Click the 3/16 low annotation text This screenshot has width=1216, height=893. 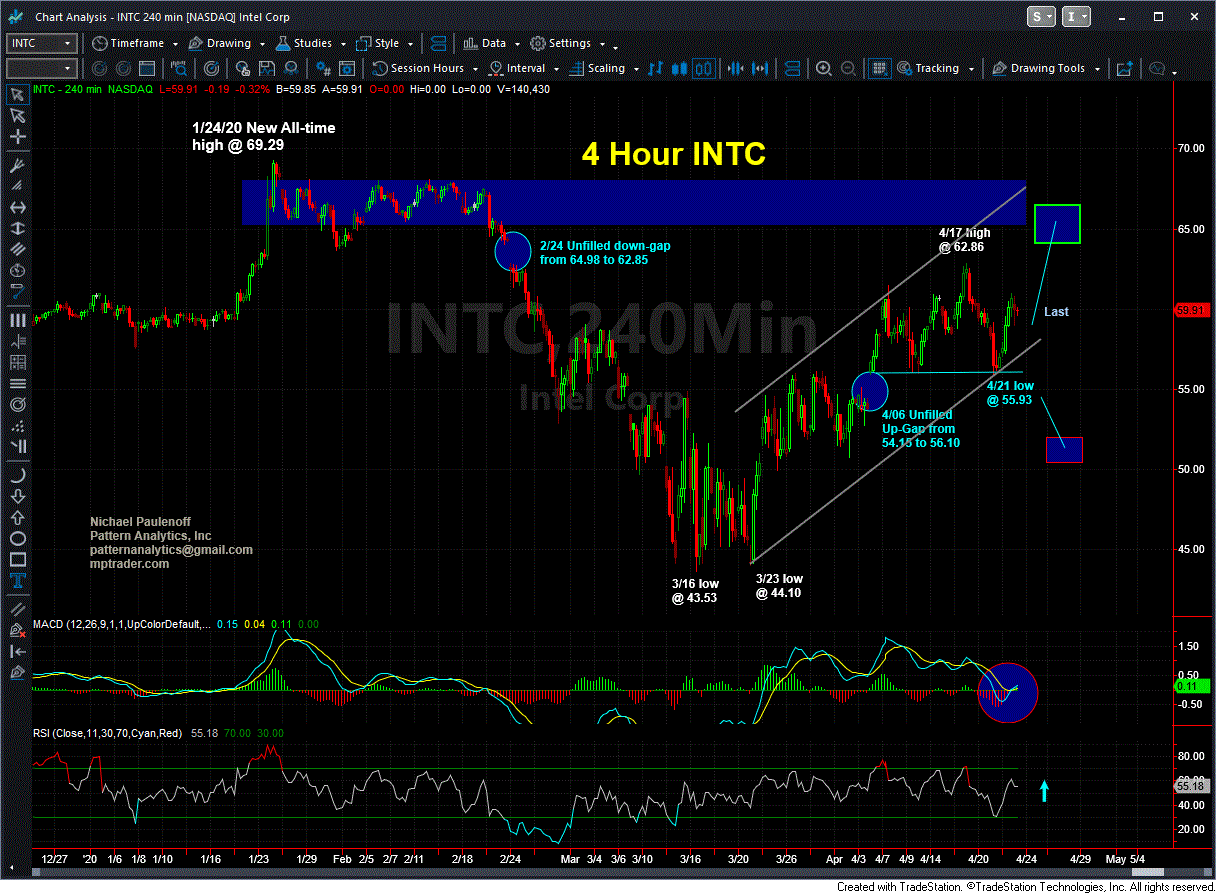[x=694, y=591]
